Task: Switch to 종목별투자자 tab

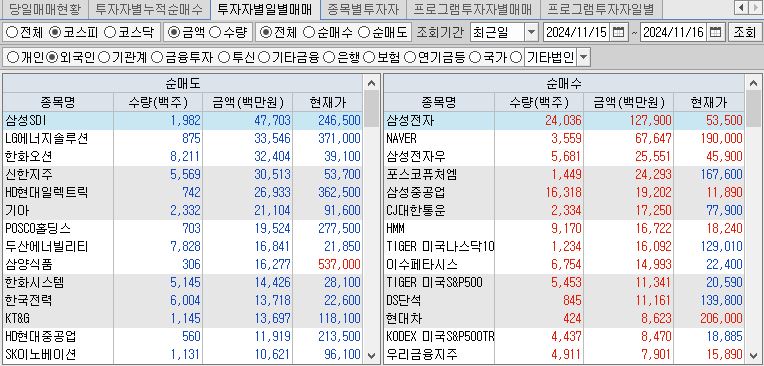Action: tap(363, 9)
